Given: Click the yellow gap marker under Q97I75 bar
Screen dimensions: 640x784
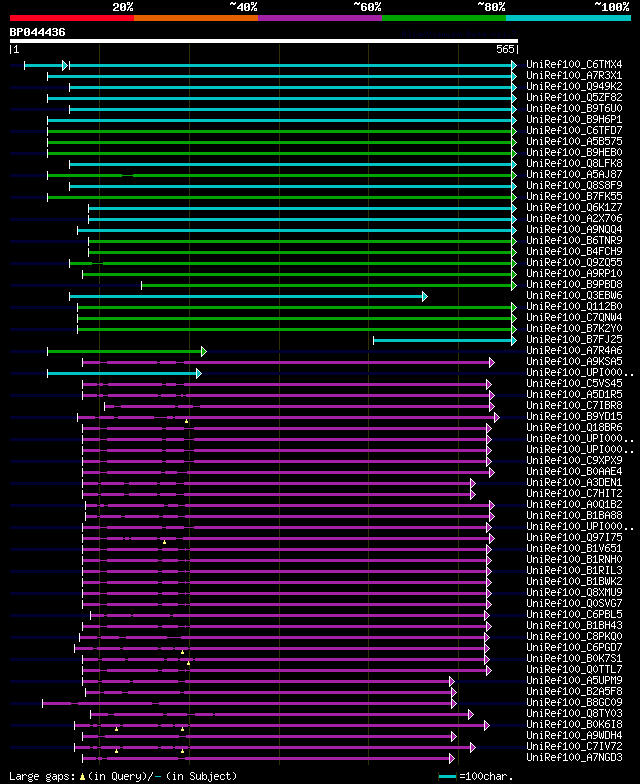Looking at the screenshot, I should pos(164,542).
